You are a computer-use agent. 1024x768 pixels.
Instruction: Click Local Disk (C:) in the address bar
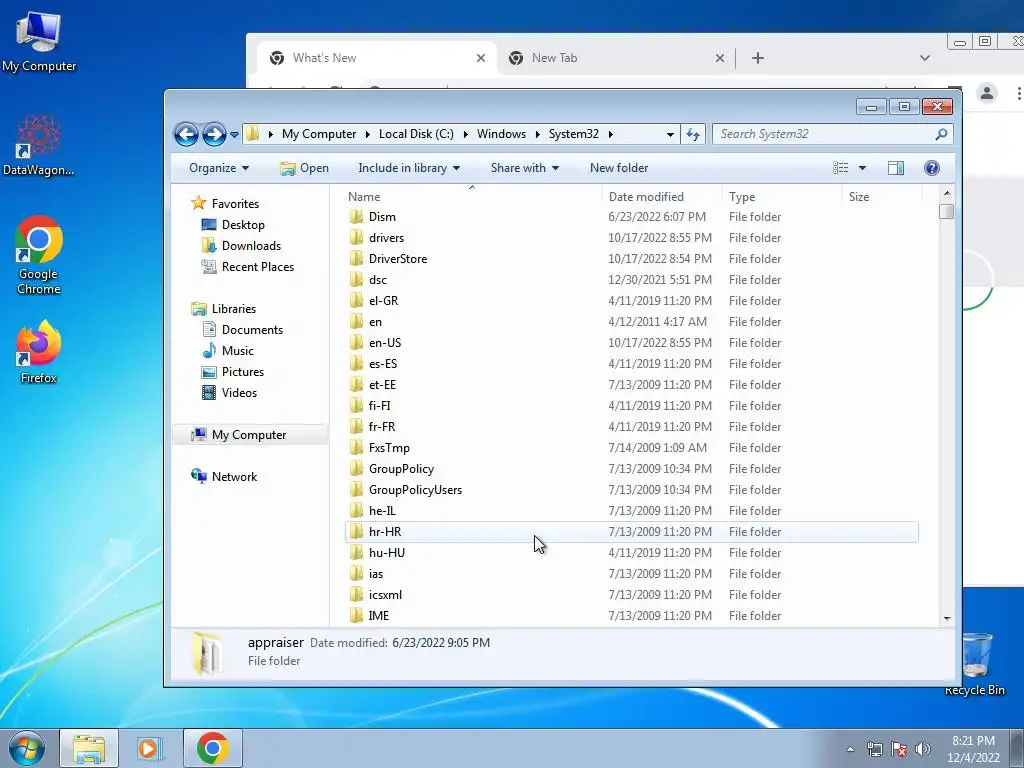click(416, 134)
